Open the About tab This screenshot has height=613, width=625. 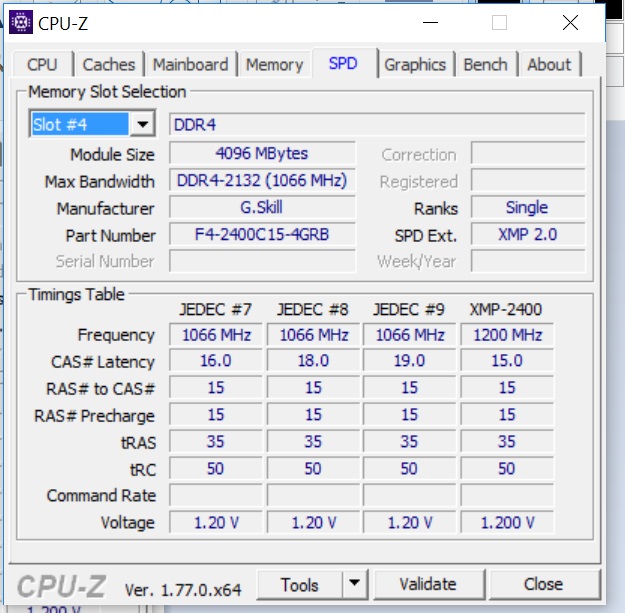(x=549, y=65)
